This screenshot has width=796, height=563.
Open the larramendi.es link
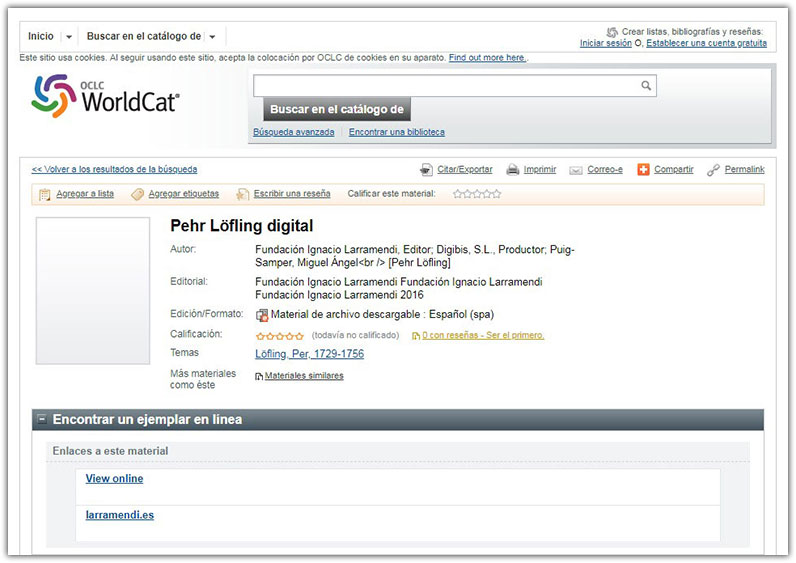(x=119, y=515)
